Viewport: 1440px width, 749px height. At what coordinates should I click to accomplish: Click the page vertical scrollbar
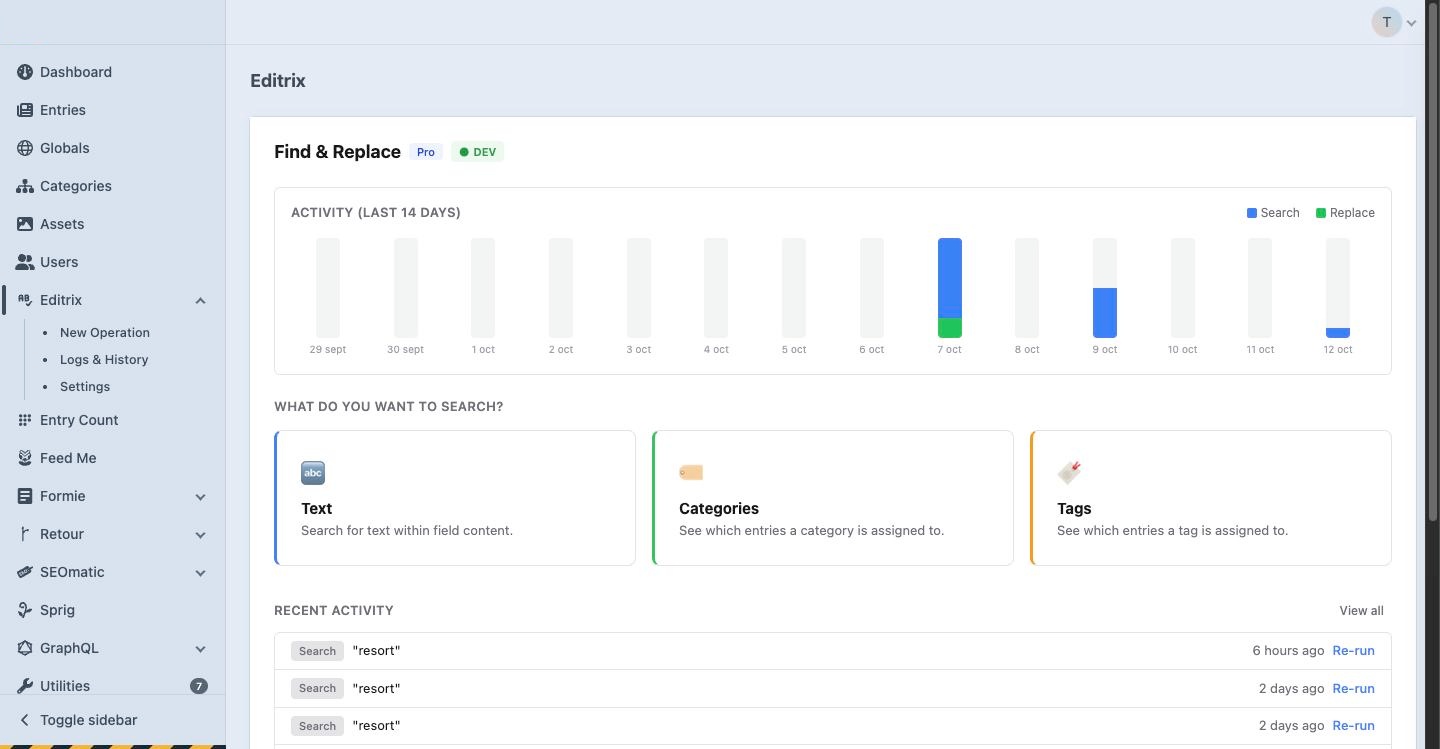pos(1432,260)
